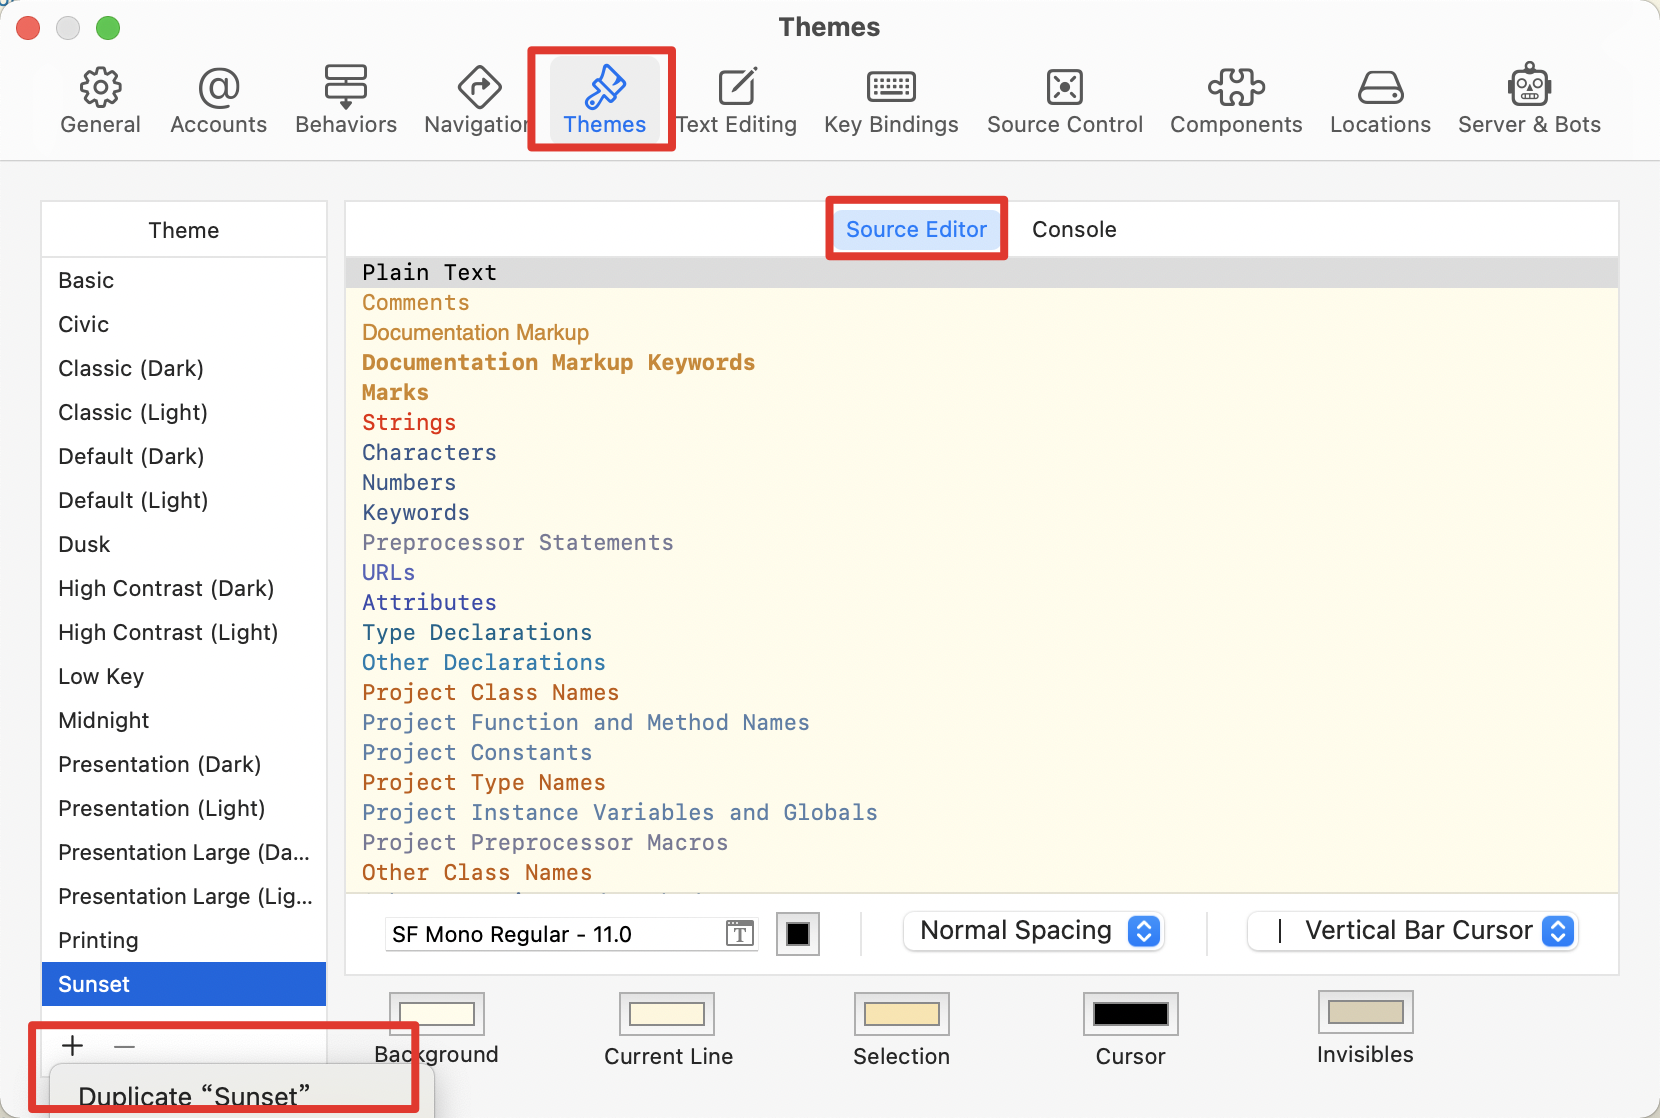Select the High Contrast (Light) theme
This screenshot has width=1660, height=1118.
[x=184, y=632]
